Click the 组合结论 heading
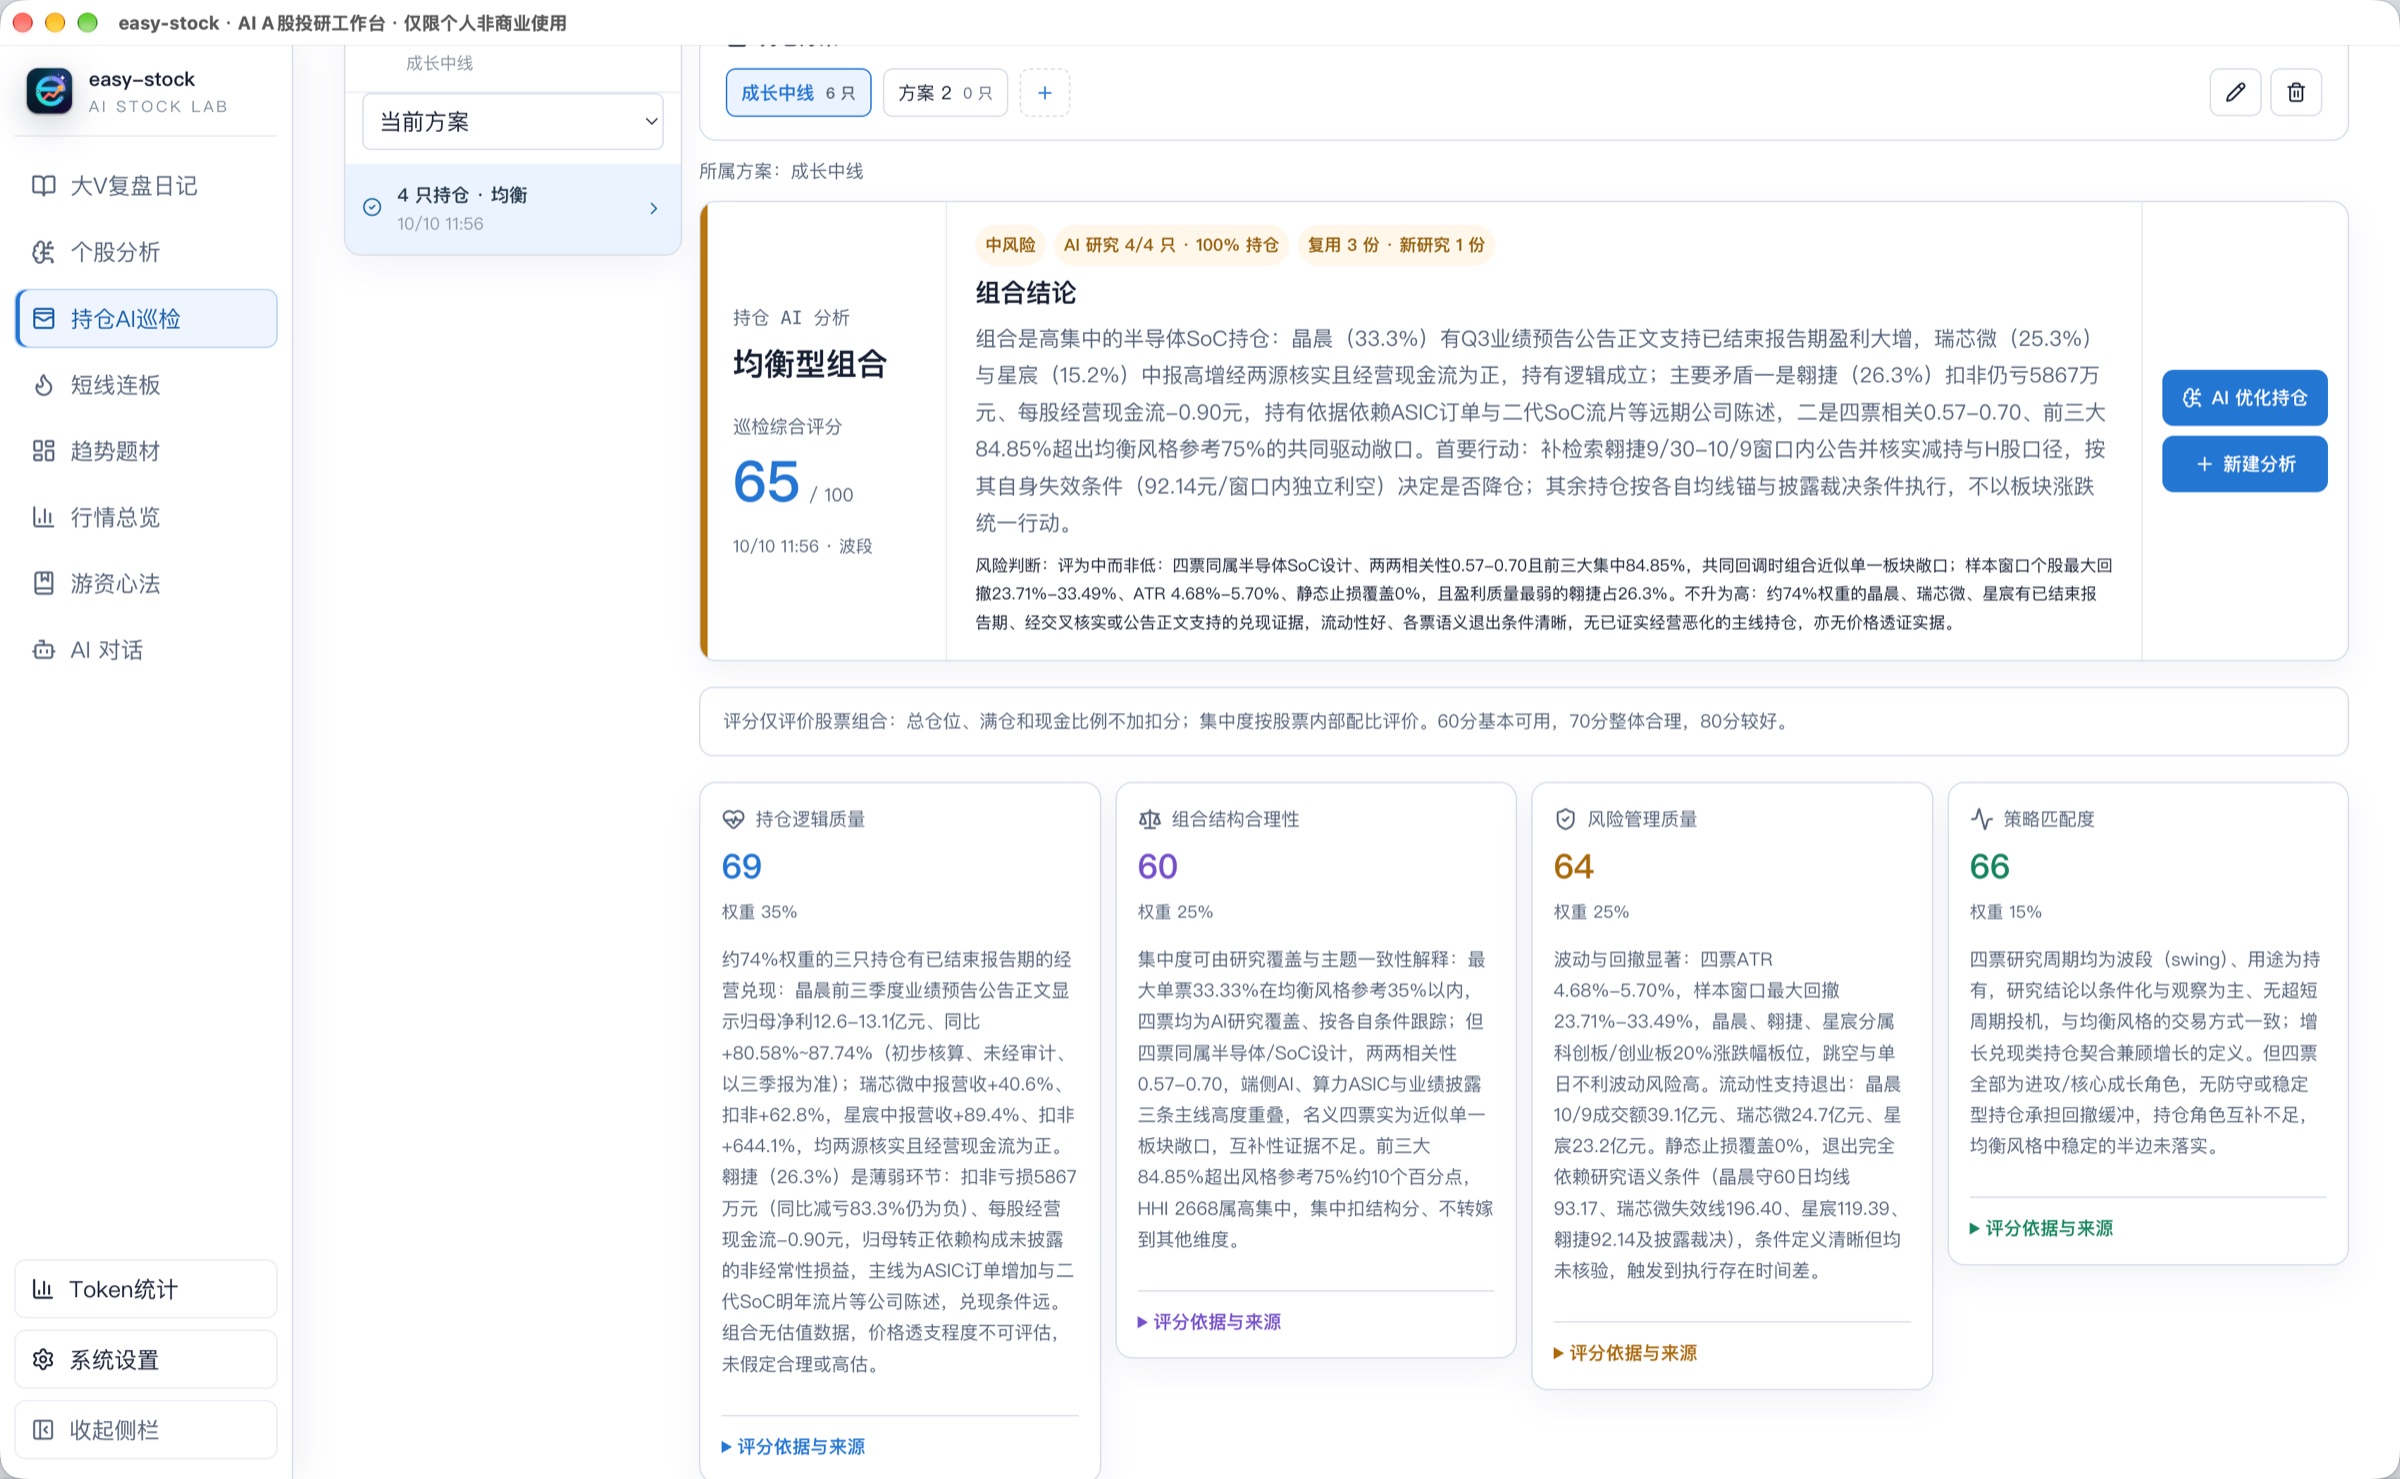The width and height of the screenshot is (2400, 1479). 1025,293
